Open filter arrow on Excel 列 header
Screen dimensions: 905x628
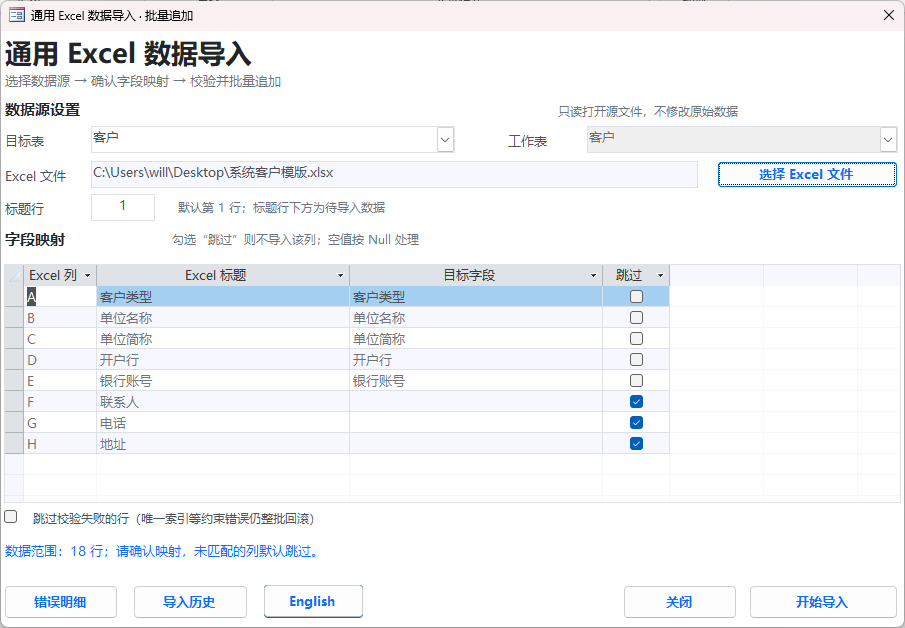click(88, 276)
